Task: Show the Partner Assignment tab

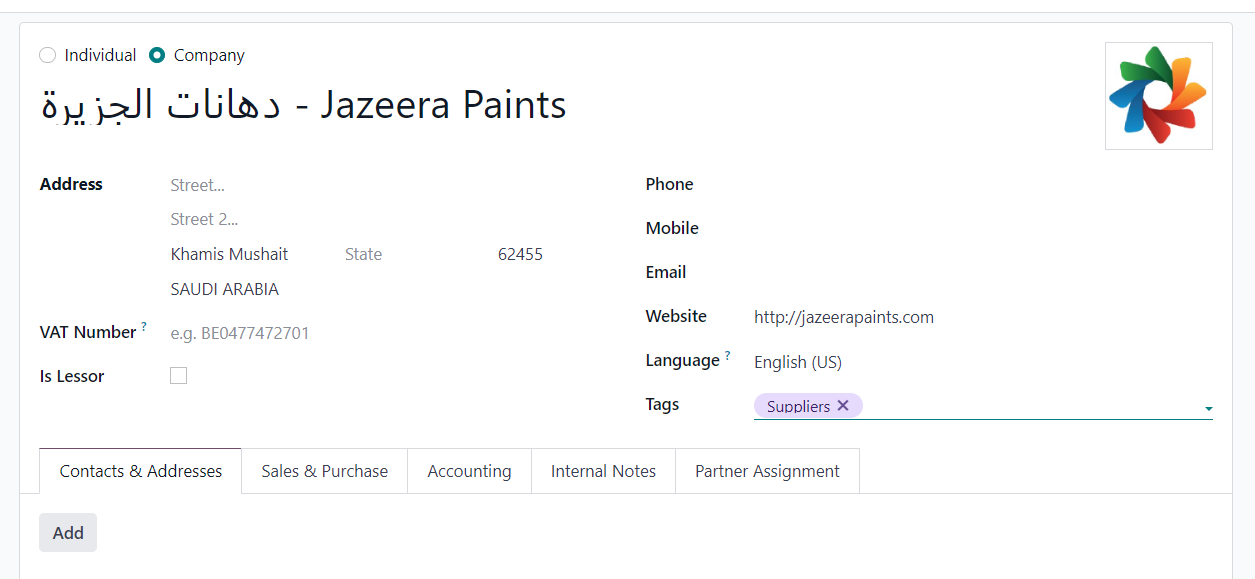Action: [767, 471]
